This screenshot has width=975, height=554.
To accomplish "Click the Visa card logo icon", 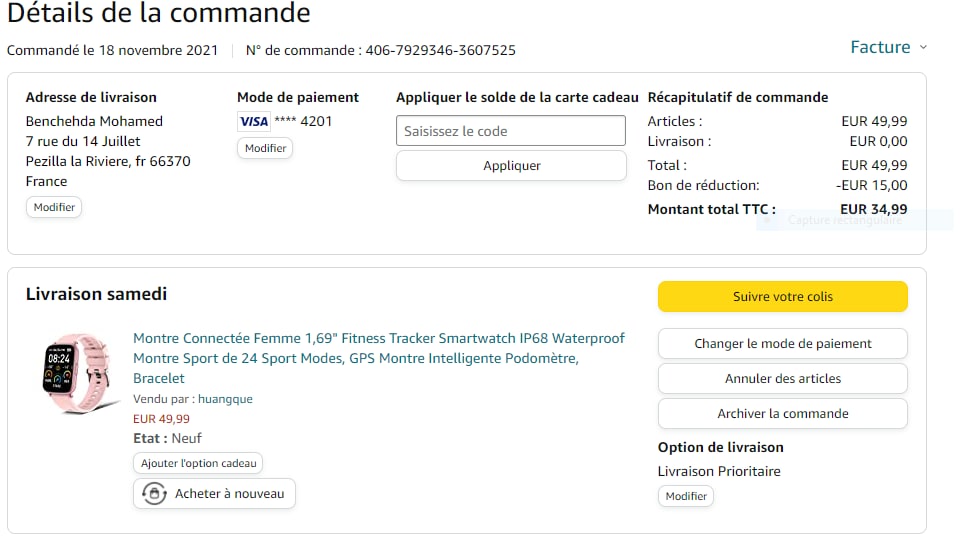I will [254, 121].
